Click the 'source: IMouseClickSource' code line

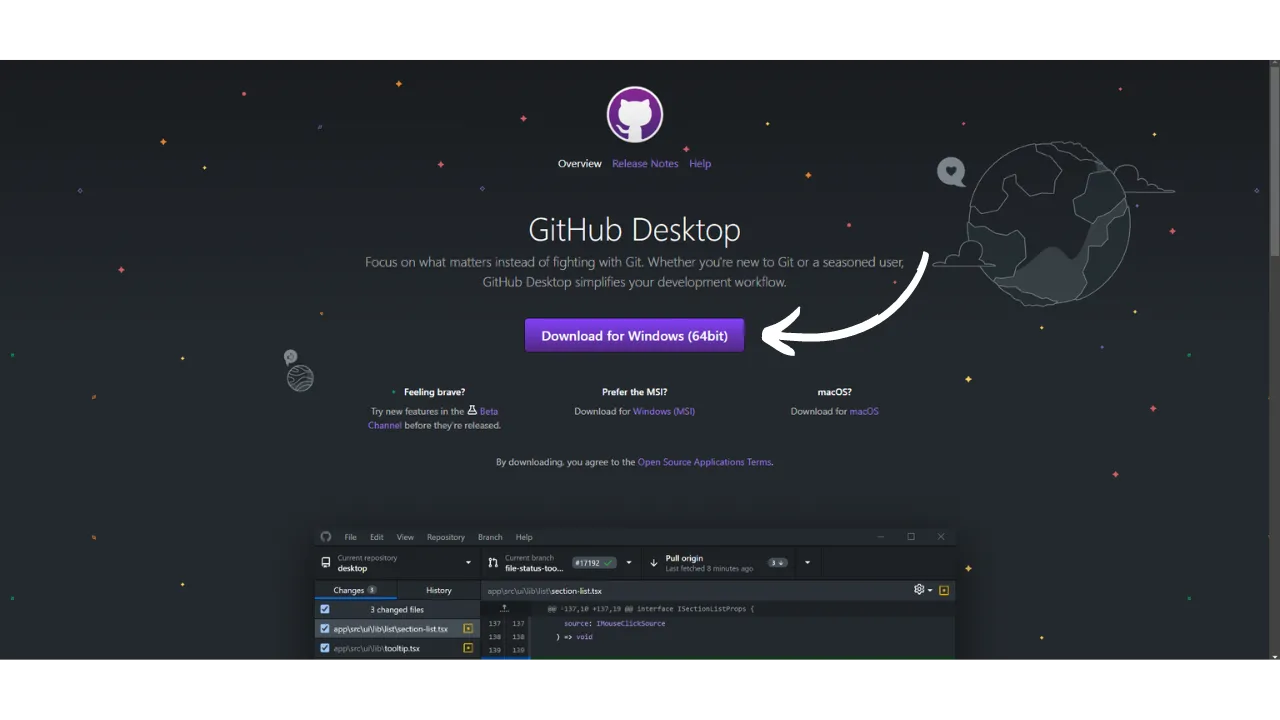pyautogui.click(x=614, y=623)
